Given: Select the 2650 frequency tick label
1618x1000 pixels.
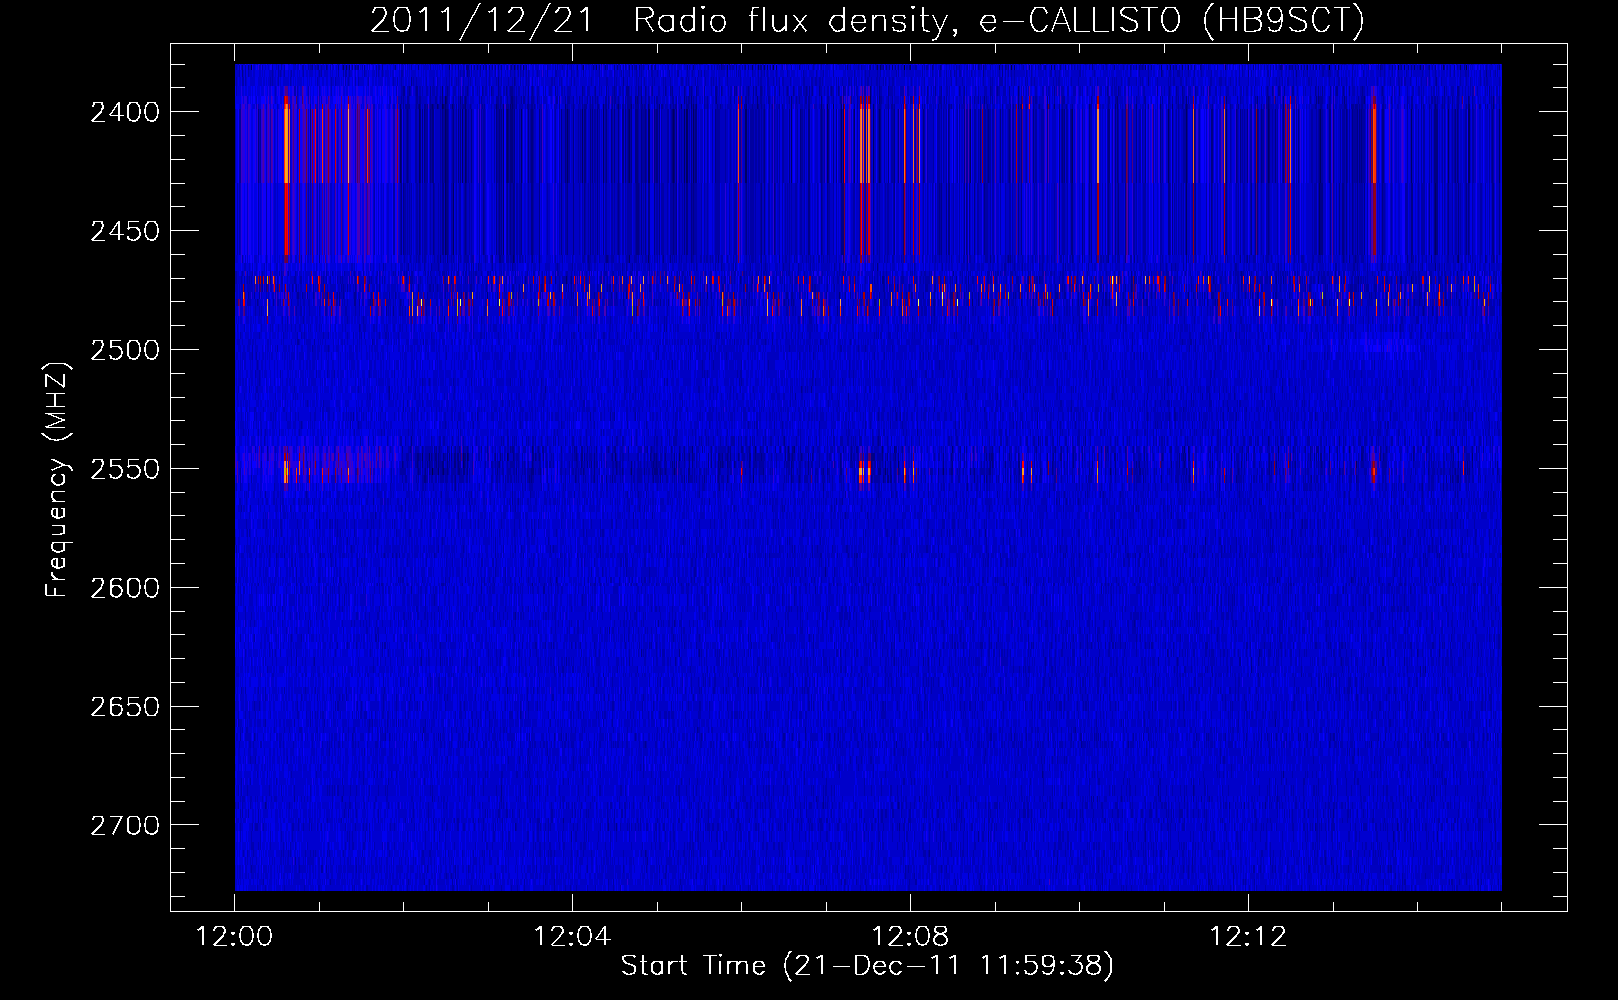Looking at the screenshot, I should coord(125,707).
